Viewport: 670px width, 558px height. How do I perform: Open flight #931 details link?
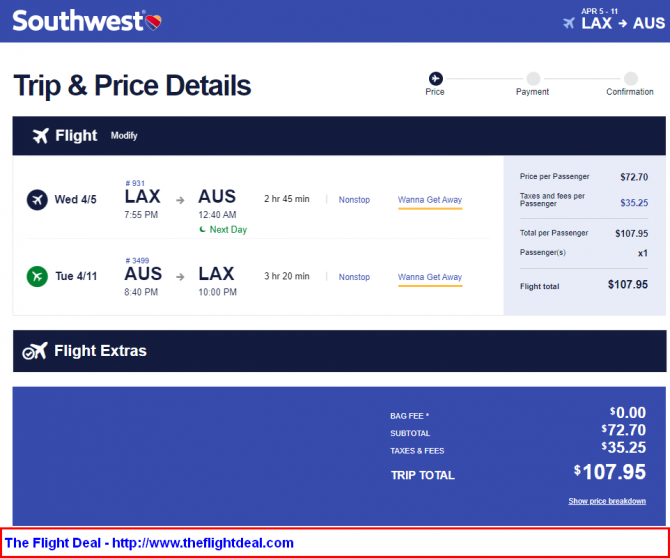(135, 183)
